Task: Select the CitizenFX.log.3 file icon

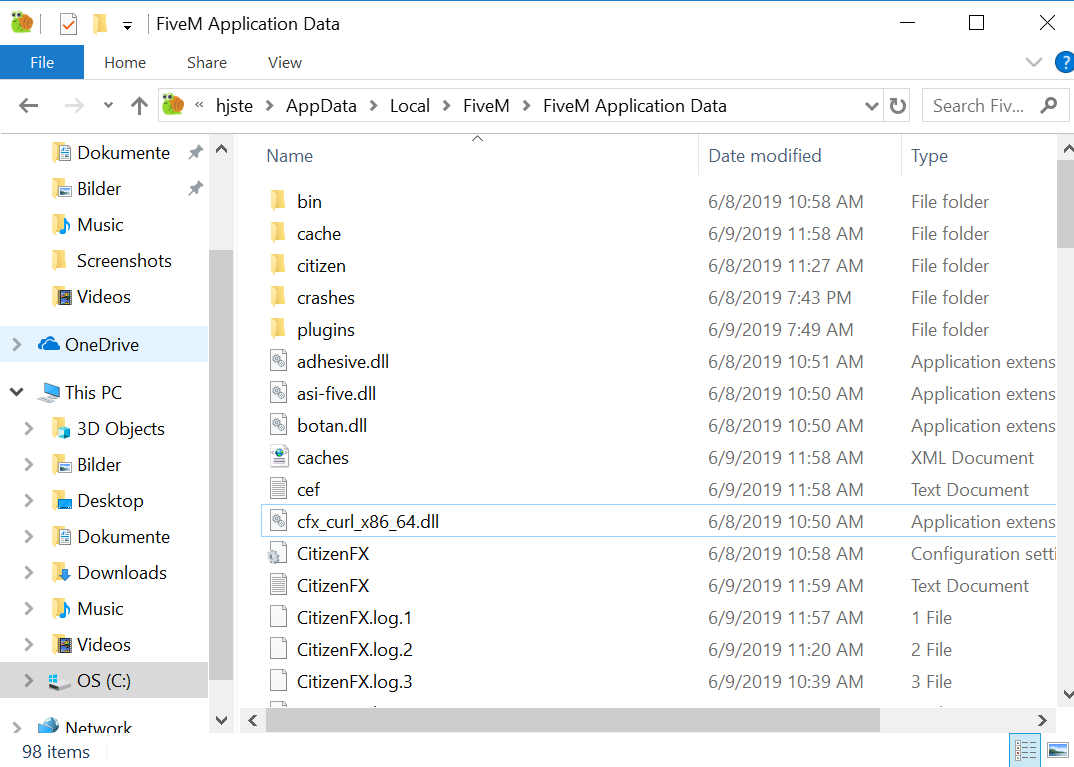Action: (x=278, y=681)
